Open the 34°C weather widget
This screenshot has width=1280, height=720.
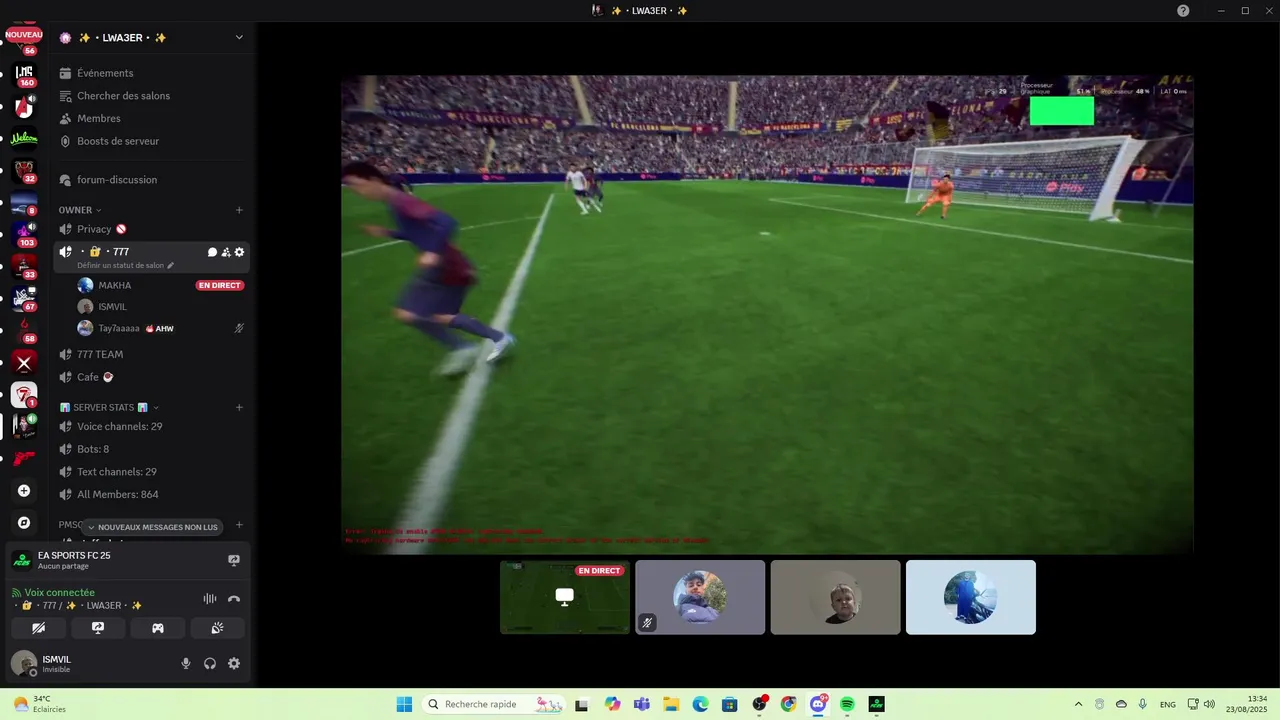click(40, 704)
